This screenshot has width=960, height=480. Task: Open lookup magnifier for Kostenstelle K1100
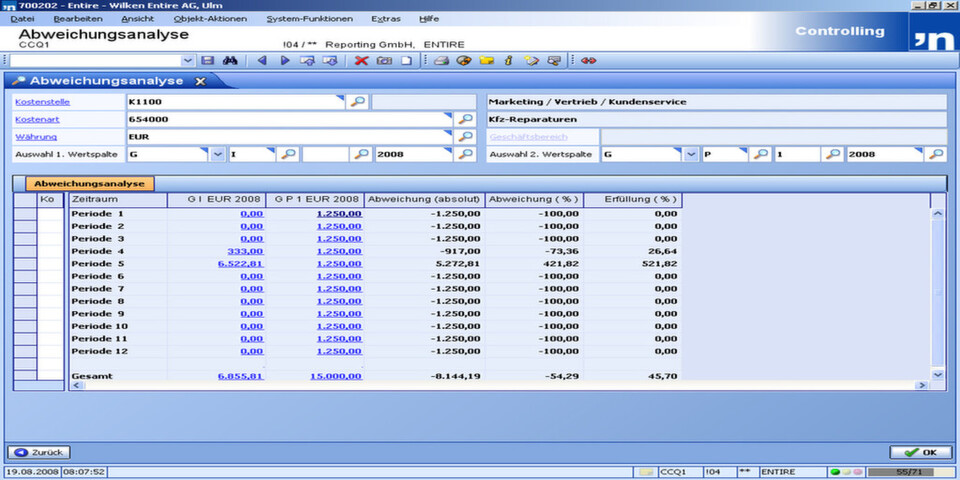pos(358,102)
